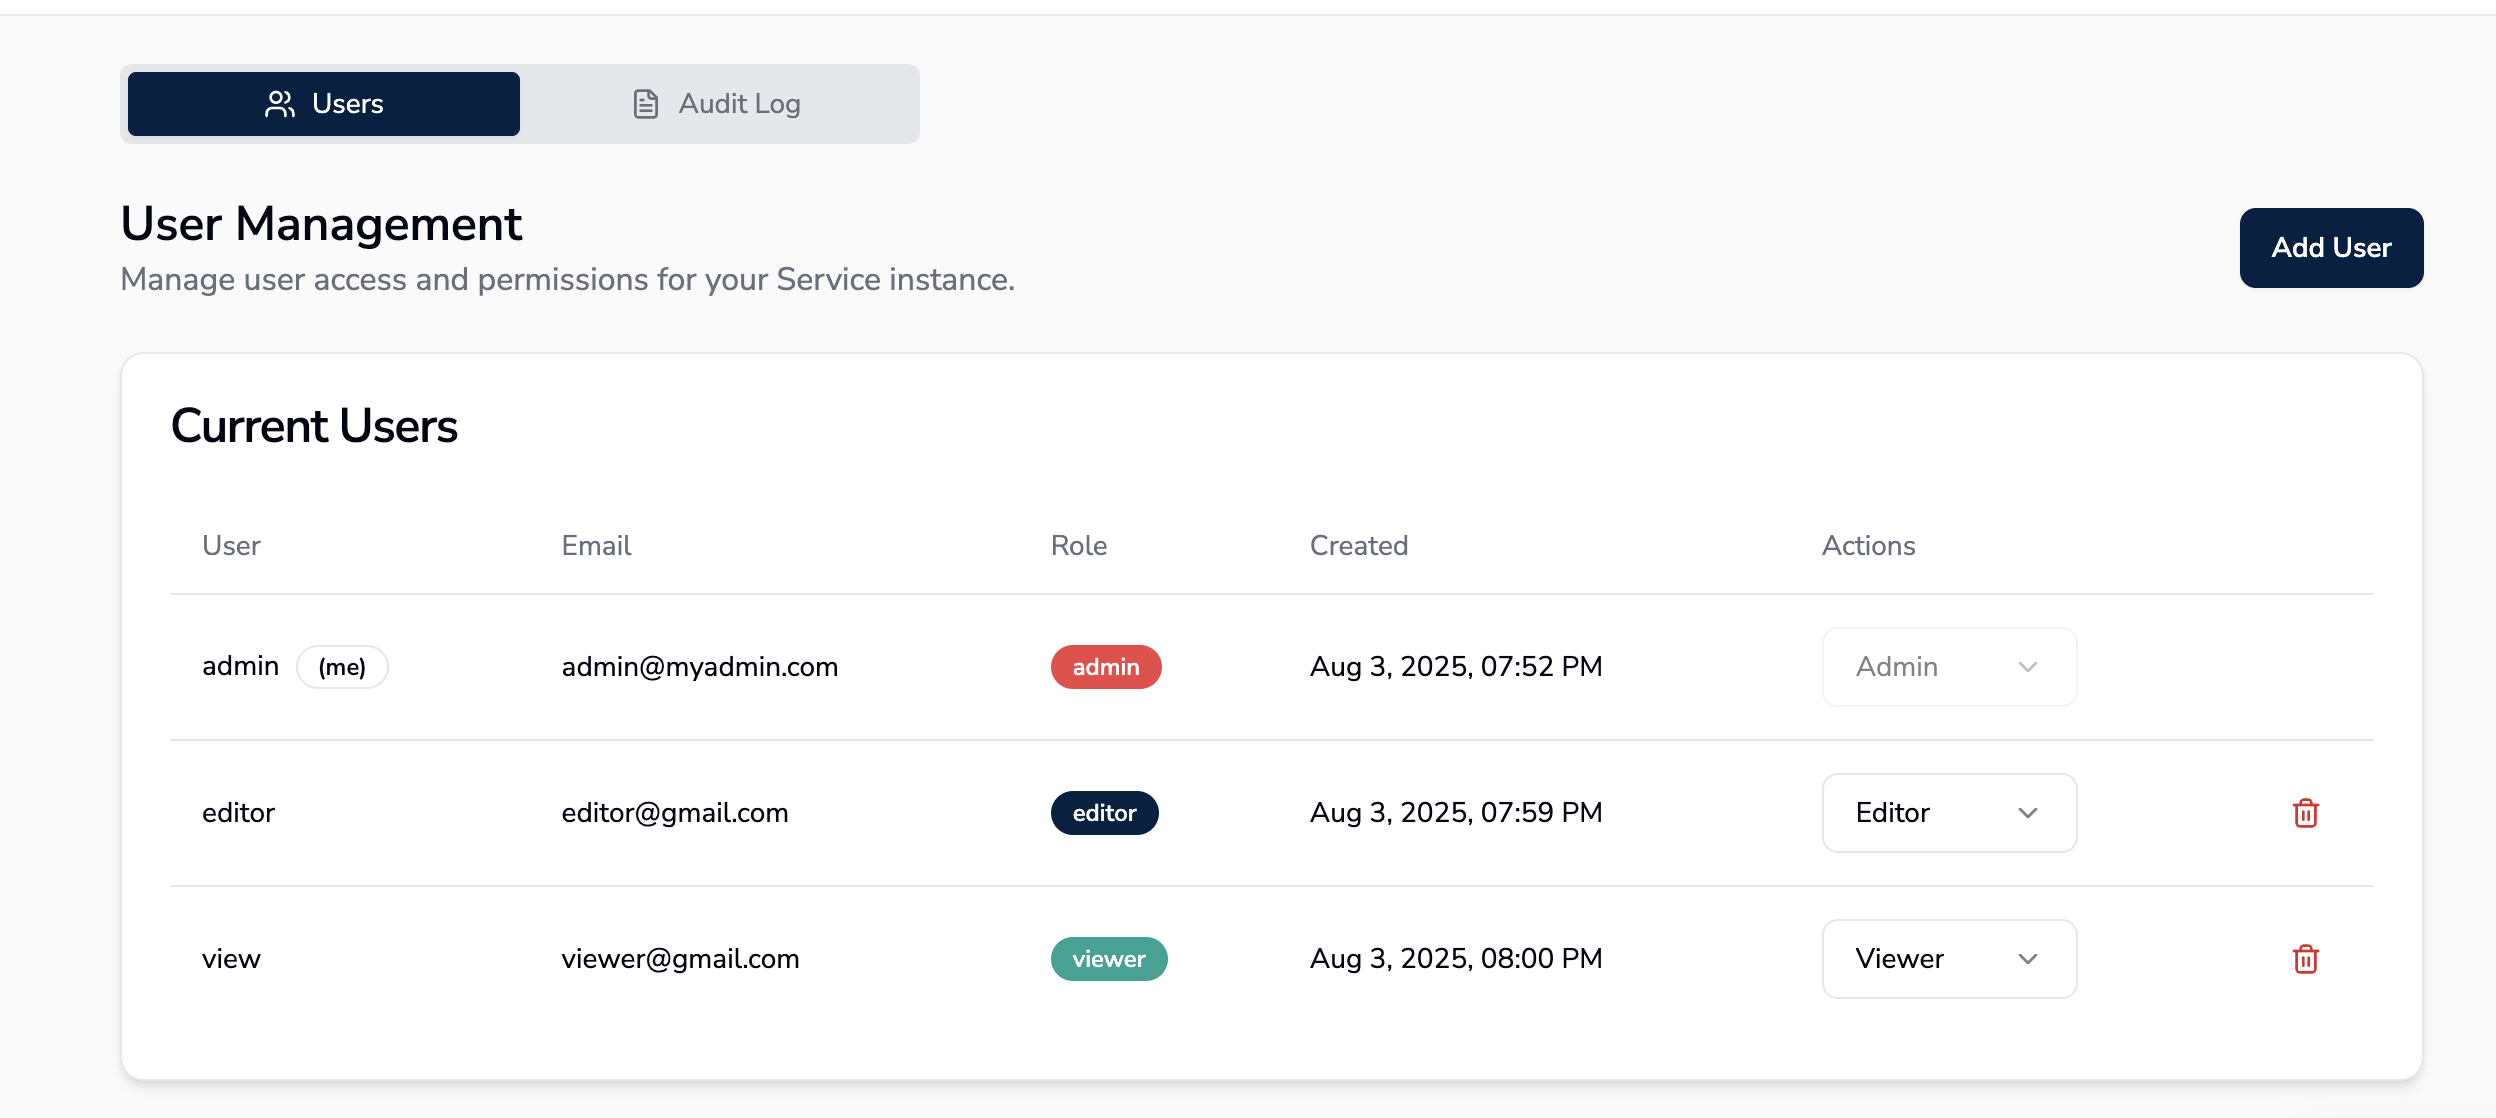
Task: Click the people icon on Users tab
Action: [x=280, y=104]
